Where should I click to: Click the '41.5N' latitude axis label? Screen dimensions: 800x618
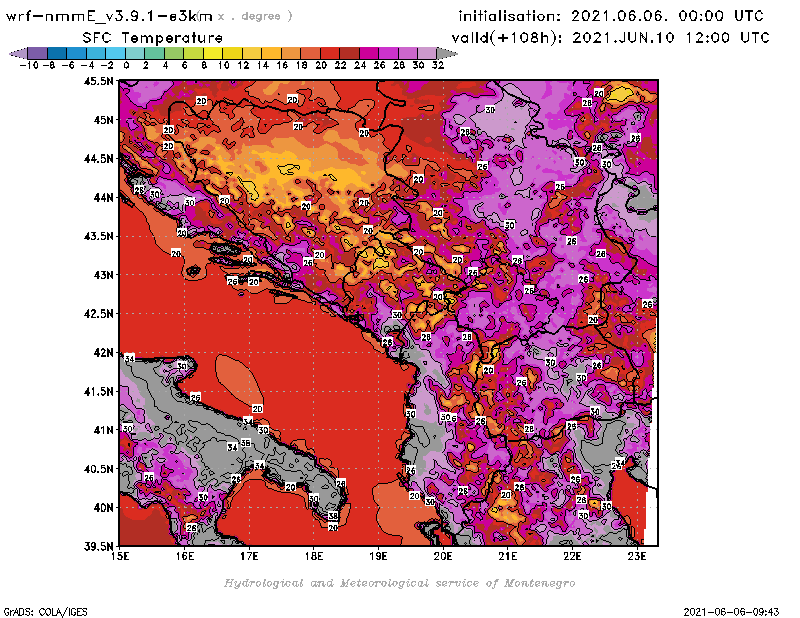pyautogui.click(x=98, y=391)
